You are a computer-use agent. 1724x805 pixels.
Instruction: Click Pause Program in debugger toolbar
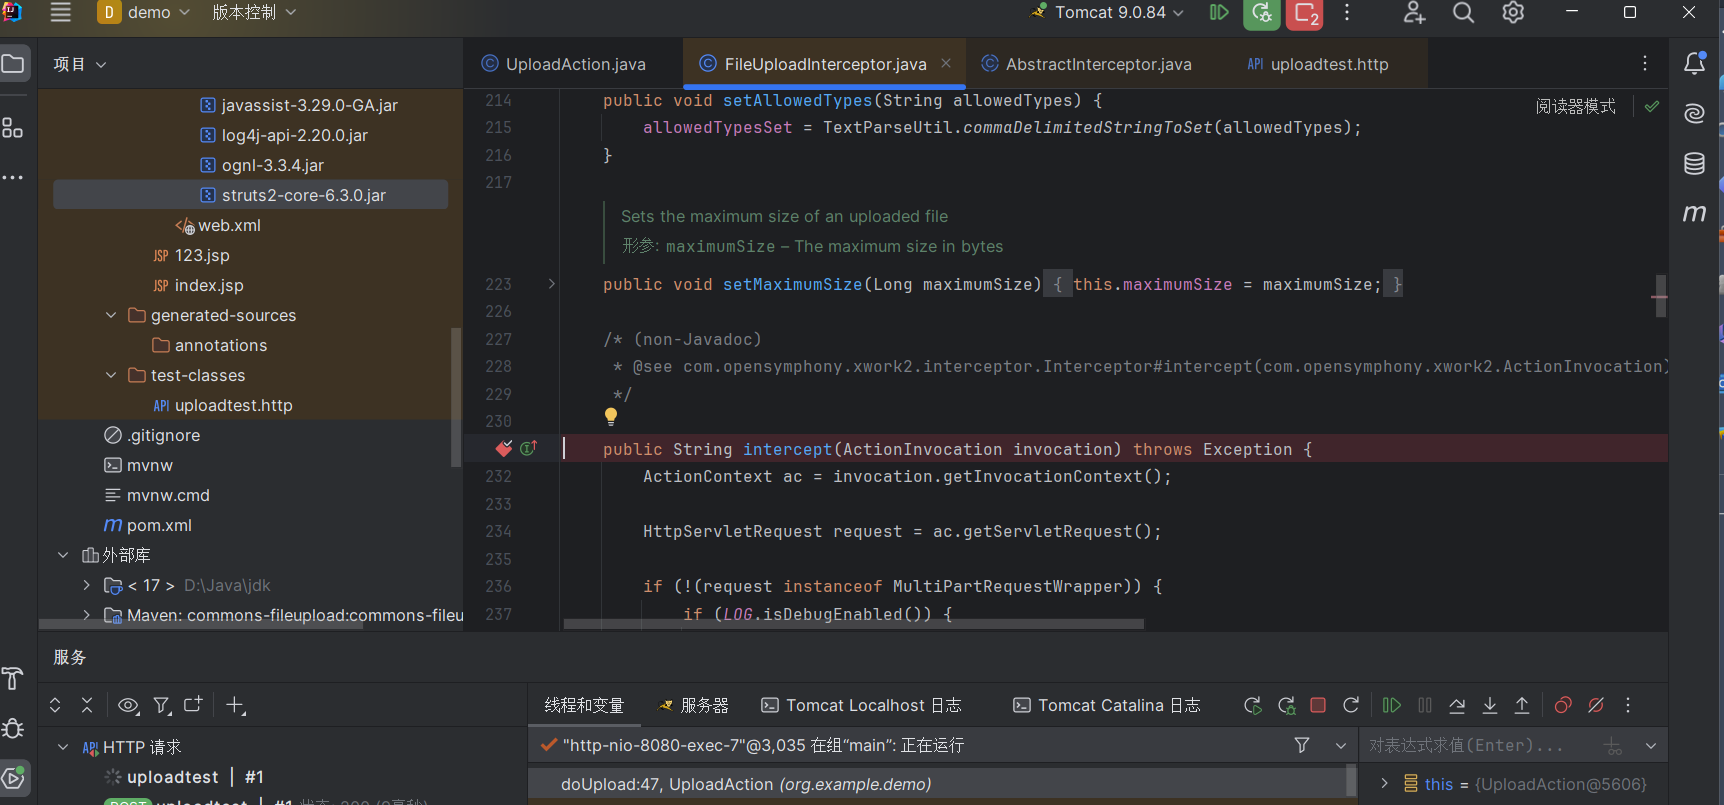(x=1425, y=705)
